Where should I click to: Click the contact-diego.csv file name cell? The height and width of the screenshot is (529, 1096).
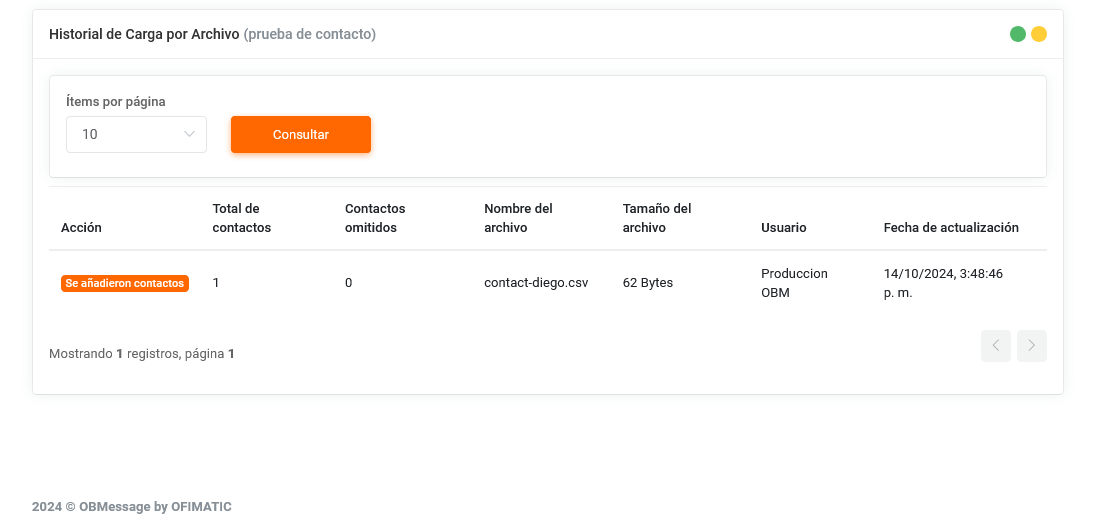[x=536, y=283]
